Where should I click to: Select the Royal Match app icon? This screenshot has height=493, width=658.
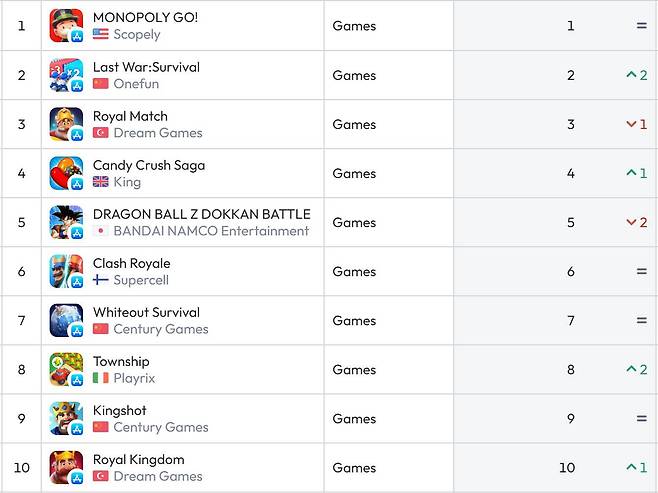click(x=66, y=124)
